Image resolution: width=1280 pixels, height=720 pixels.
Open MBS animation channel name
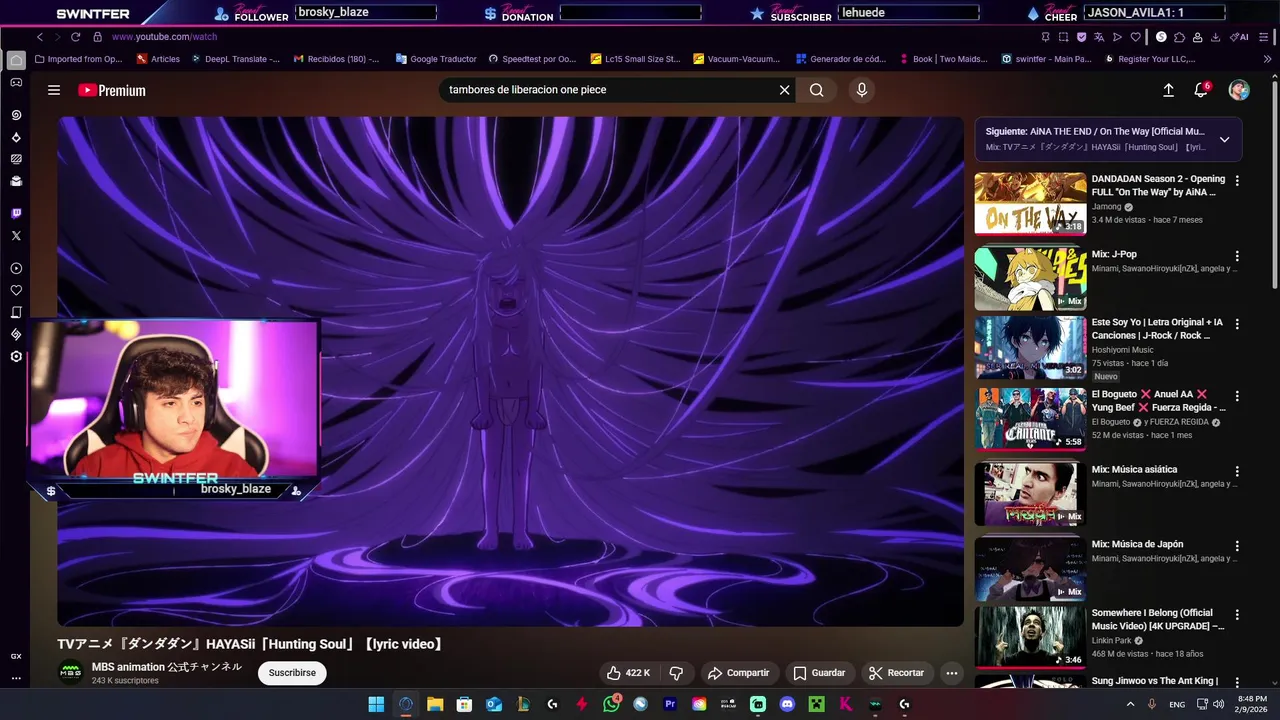click(166, 667)
